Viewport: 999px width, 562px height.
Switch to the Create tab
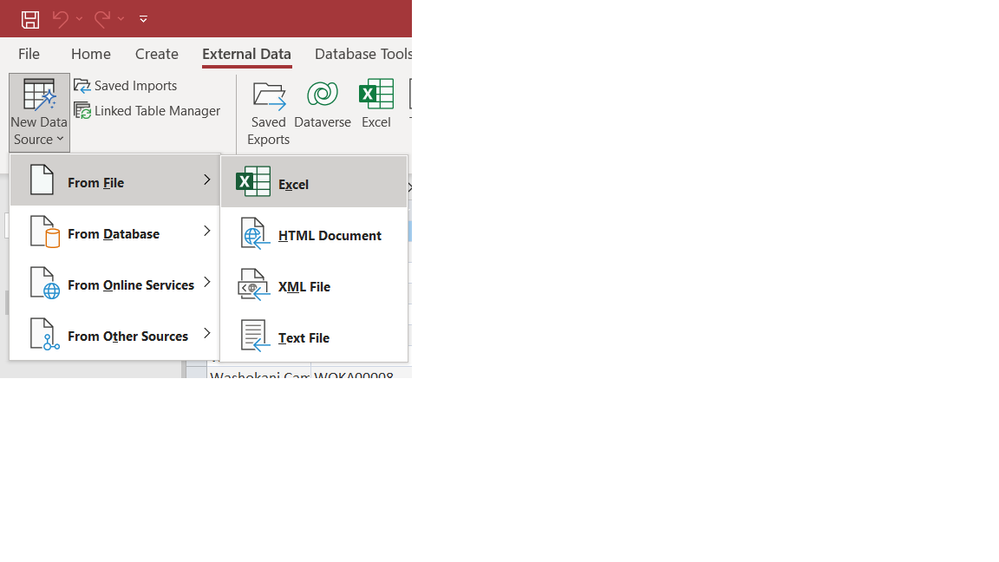157,54
